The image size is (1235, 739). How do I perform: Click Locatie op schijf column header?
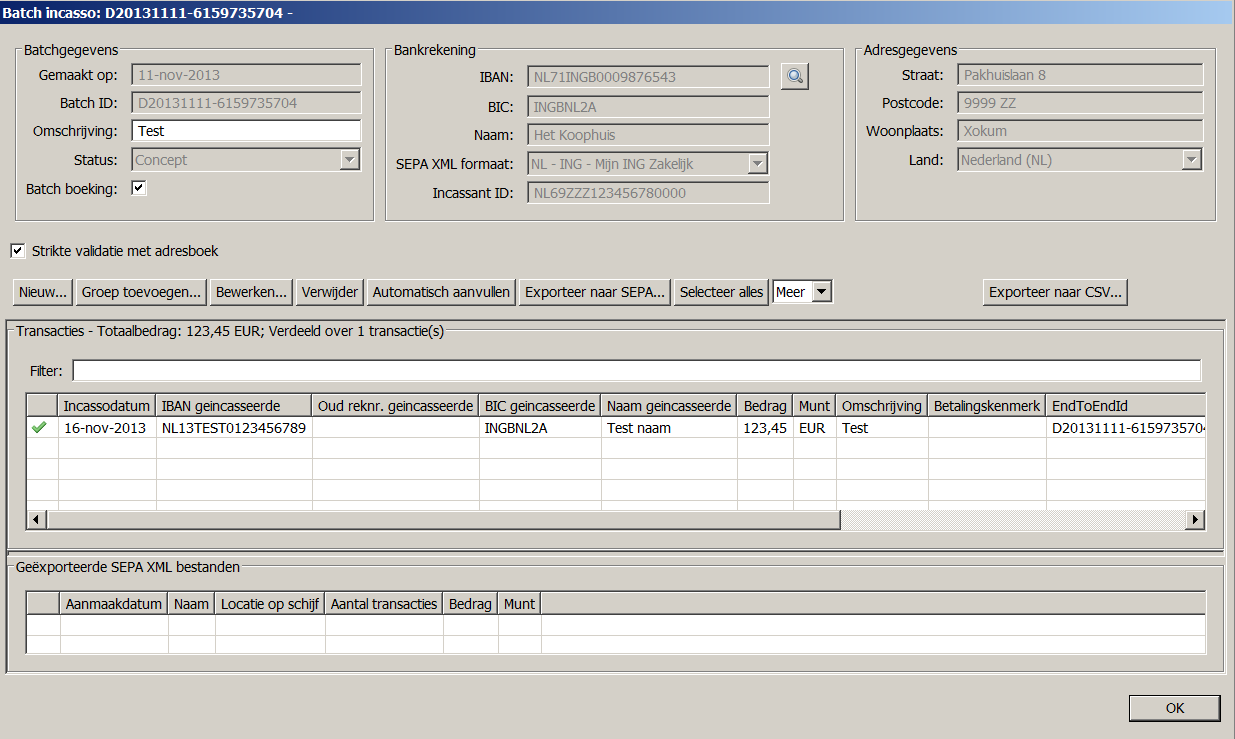(269, 603)
